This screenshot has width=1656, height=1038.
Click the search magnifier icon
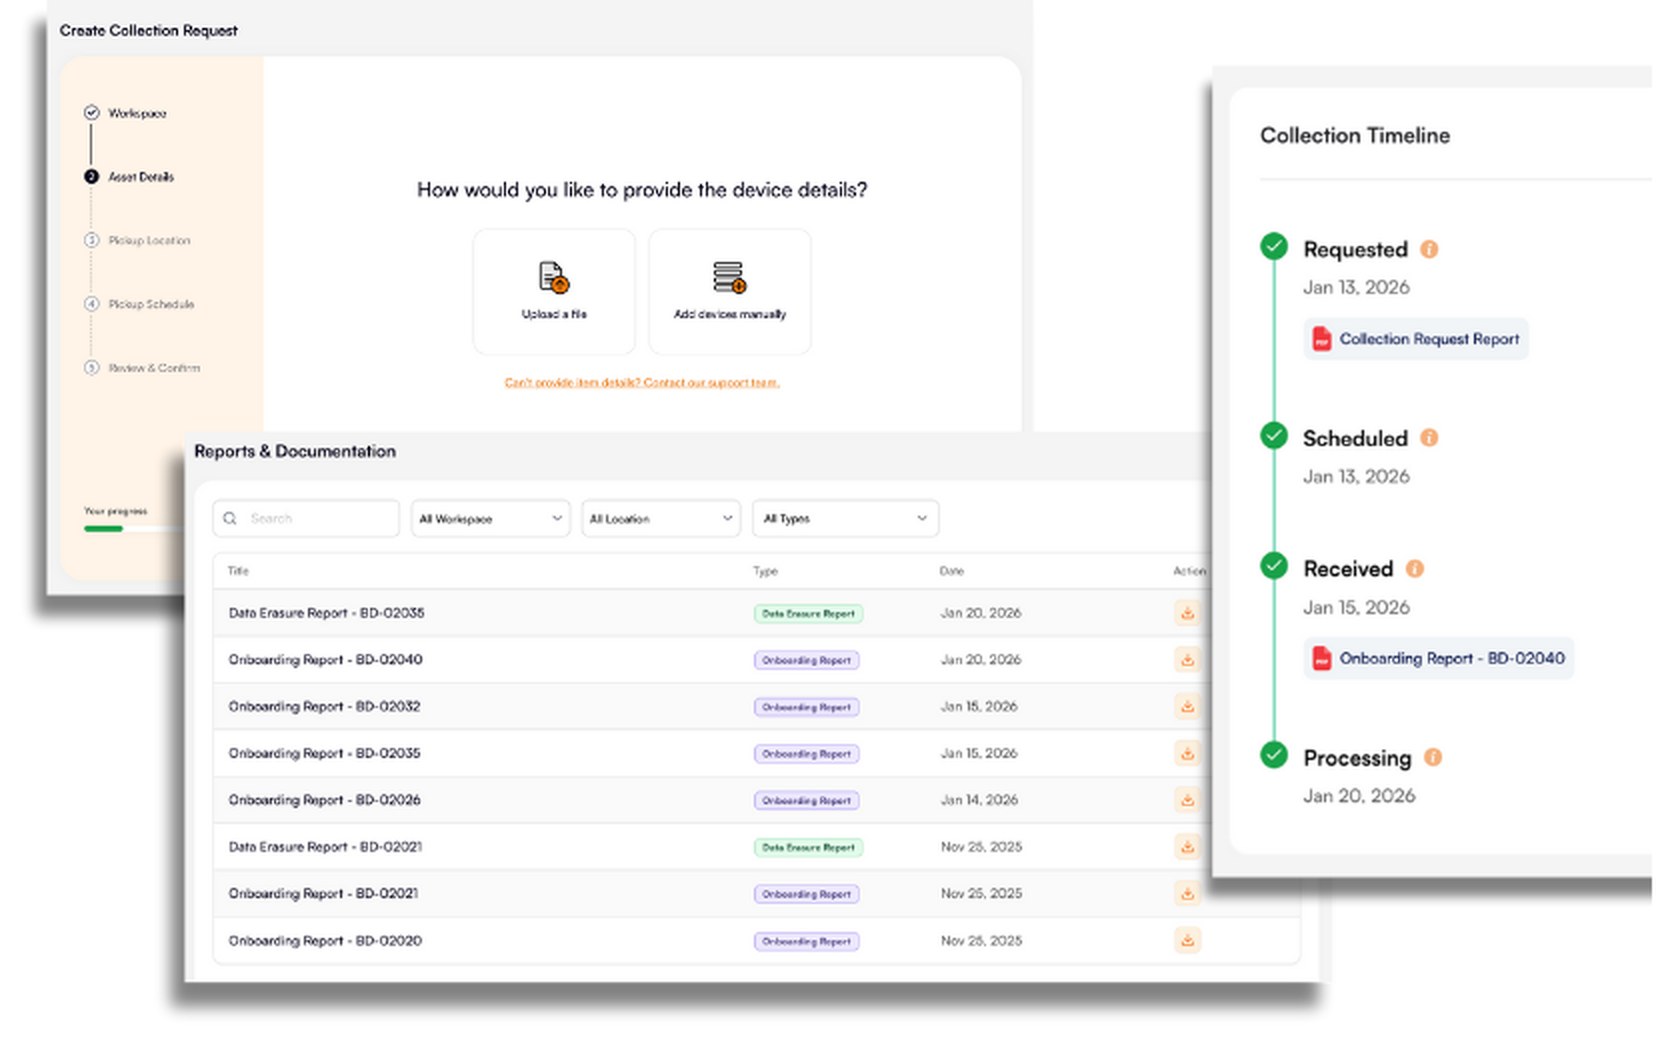[230, 518]
